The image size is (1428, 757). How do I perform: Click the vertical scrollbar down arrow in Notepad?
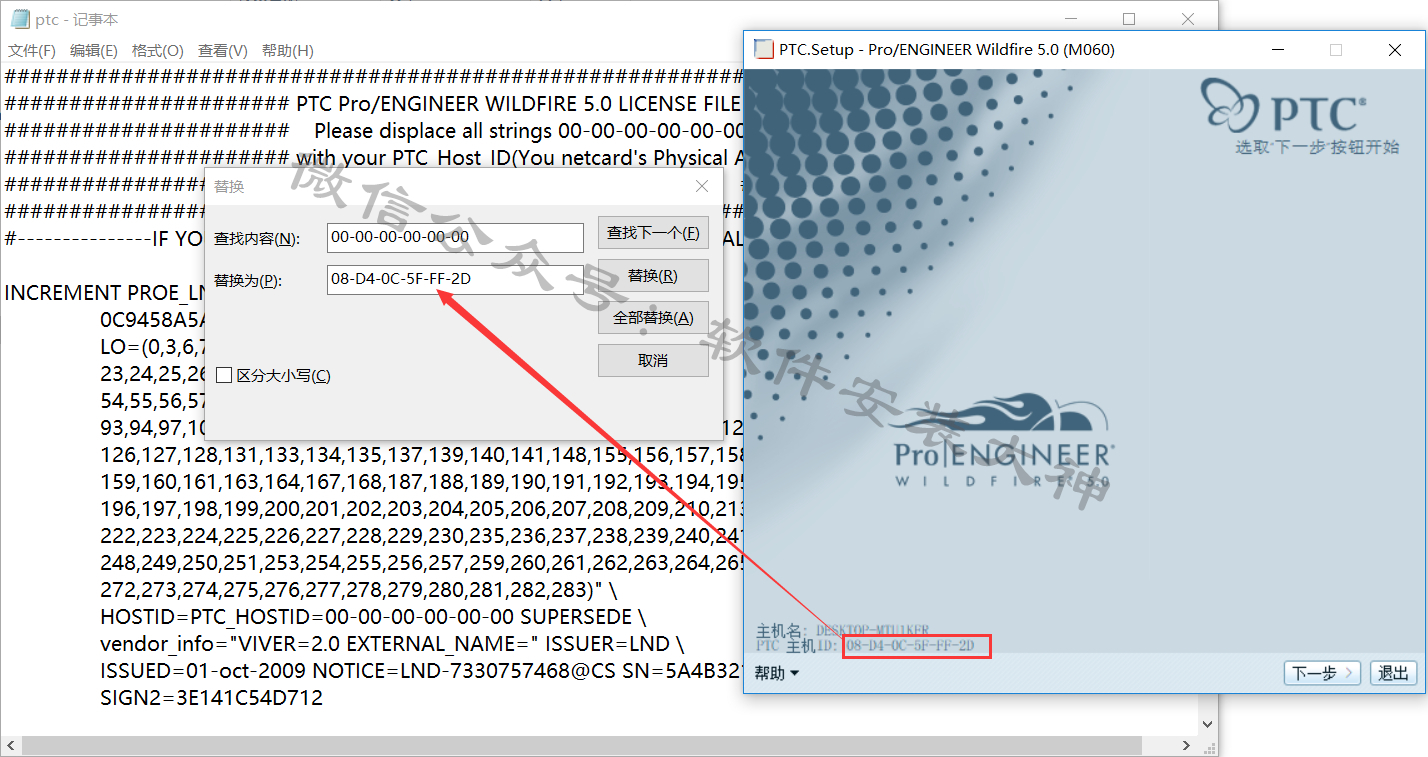click(x=1207, y=725)
